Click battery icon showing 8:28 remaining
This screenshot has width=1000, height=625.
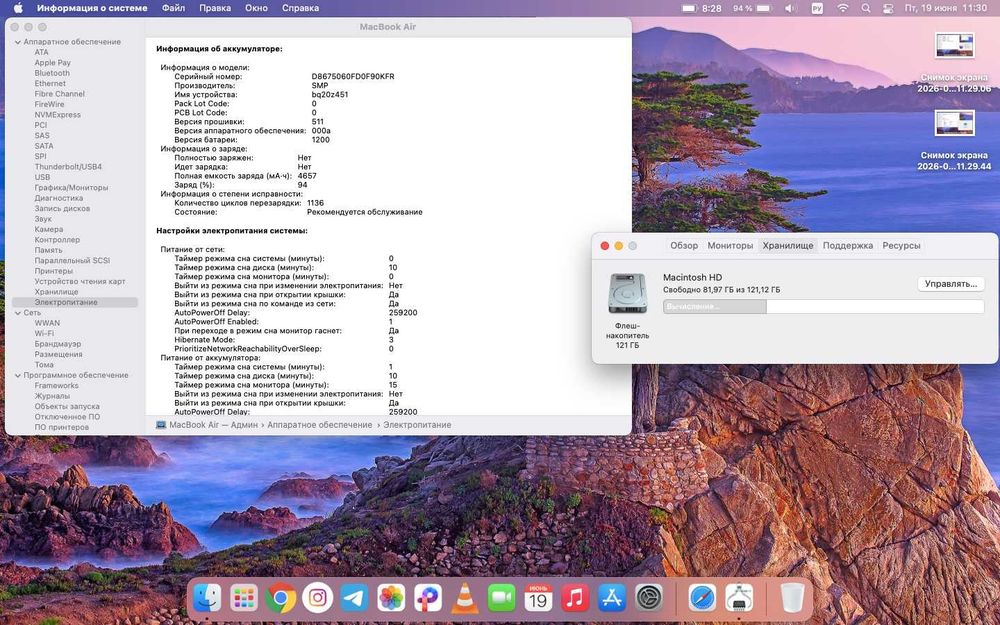[x=701, y=8]
